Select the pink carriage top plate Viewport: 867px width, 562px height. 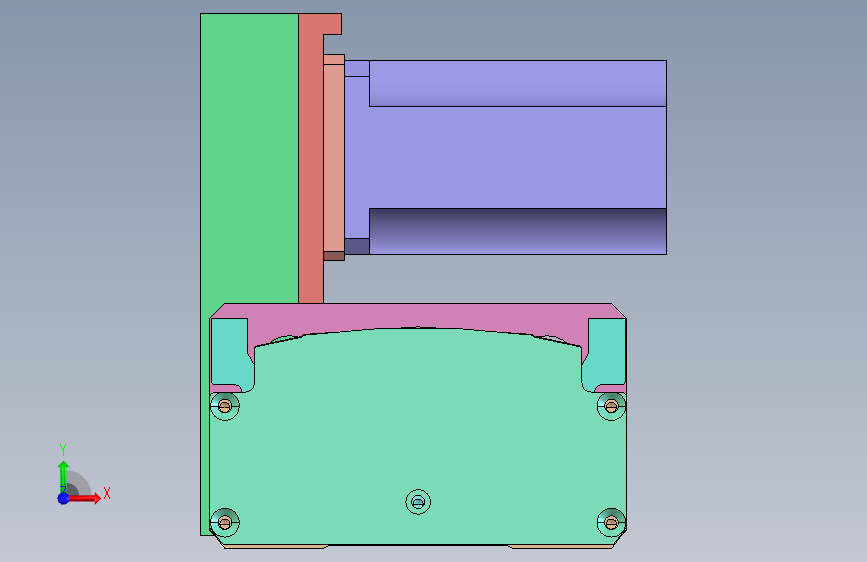point(417,315)
